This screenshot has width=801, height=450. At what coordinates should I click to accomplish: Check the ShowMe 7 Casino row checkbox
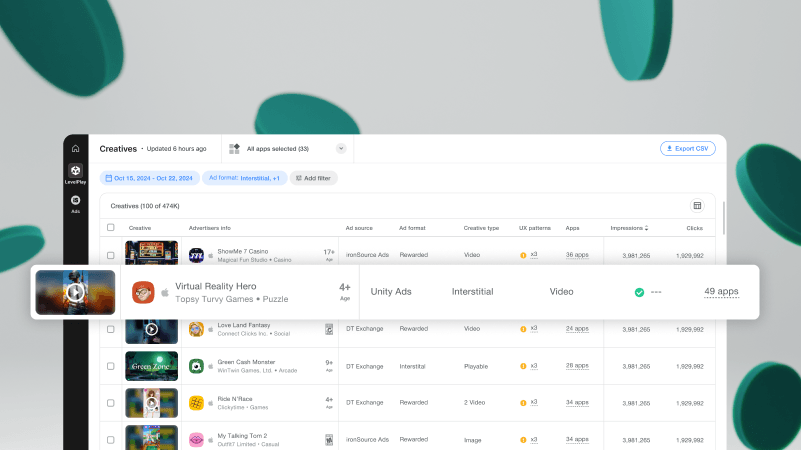pyautogui.click(x=111, y=255)
